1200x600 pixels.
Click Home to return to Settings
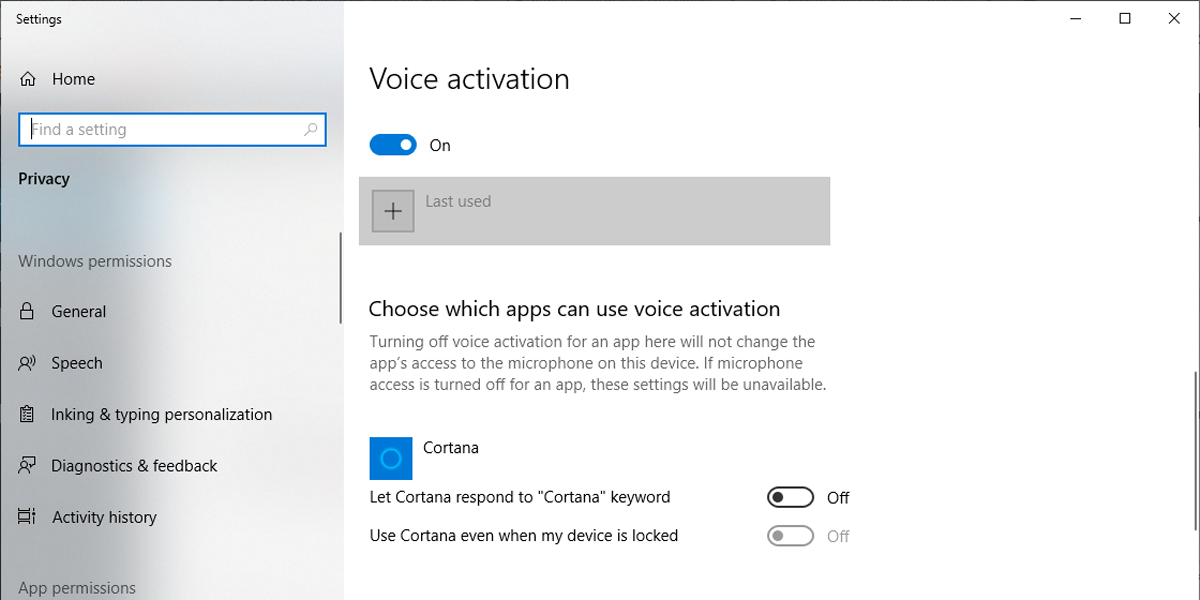73,79
